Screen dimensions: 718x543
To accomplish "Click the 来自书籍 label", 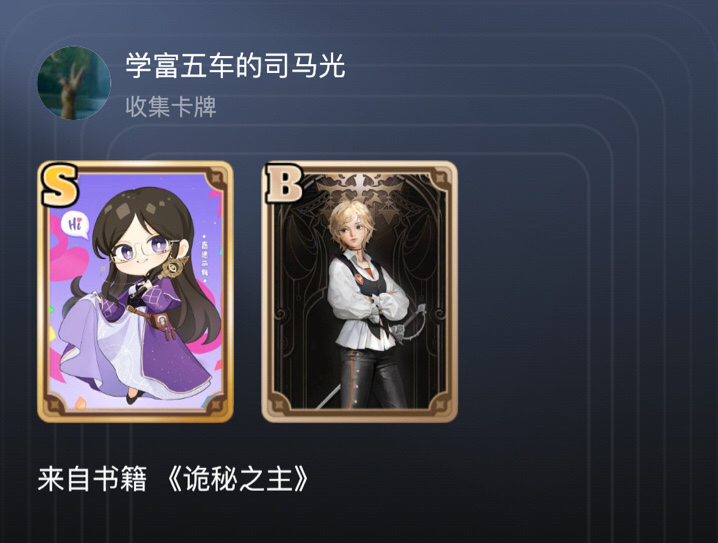I will (x=92, y=479).
